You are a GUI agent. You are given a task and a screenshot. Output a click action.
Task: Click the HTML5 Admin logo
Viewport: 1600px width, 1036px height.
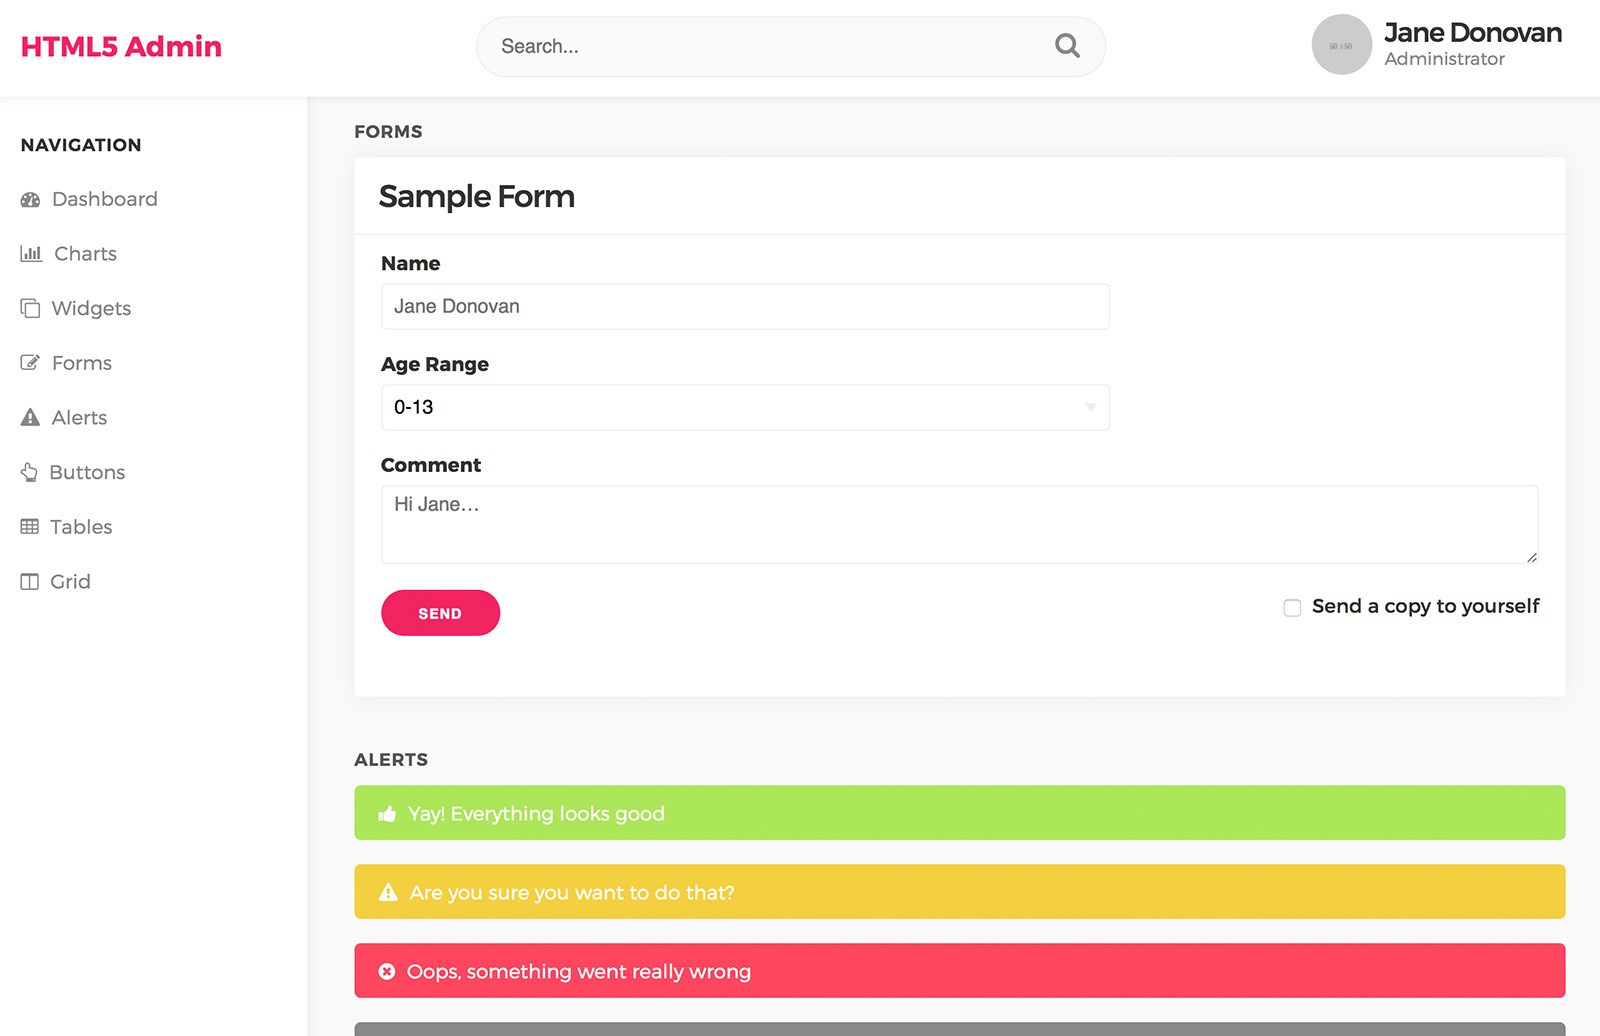(120, 46)
